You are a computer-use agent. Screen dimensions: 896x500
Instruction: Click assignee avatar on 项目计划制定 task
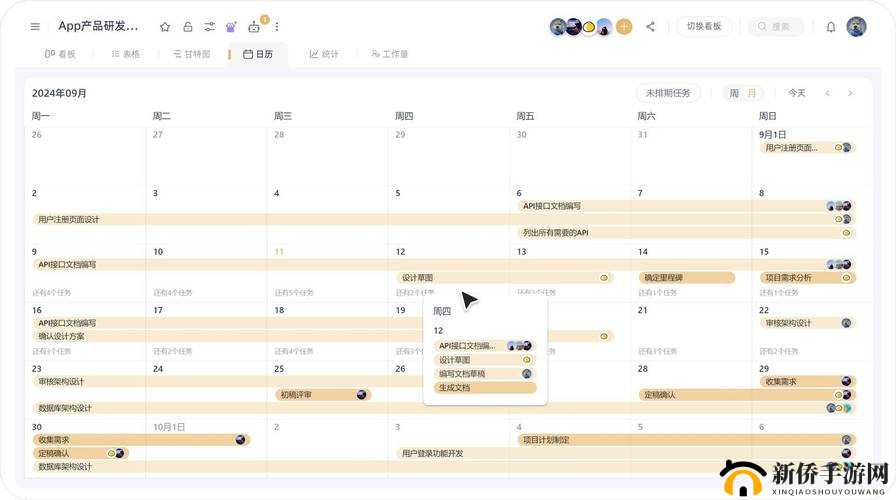coord(846,440)
